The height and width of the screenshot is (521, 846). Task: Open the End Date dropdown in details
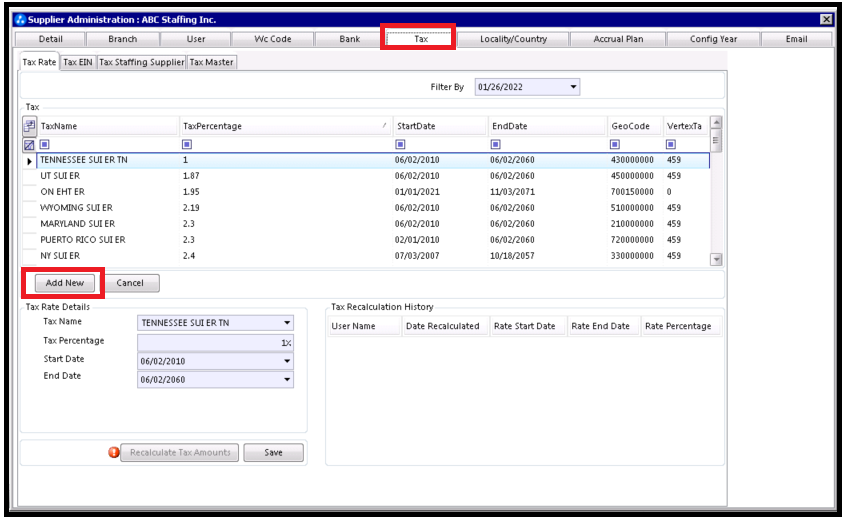tap(287, 380)
